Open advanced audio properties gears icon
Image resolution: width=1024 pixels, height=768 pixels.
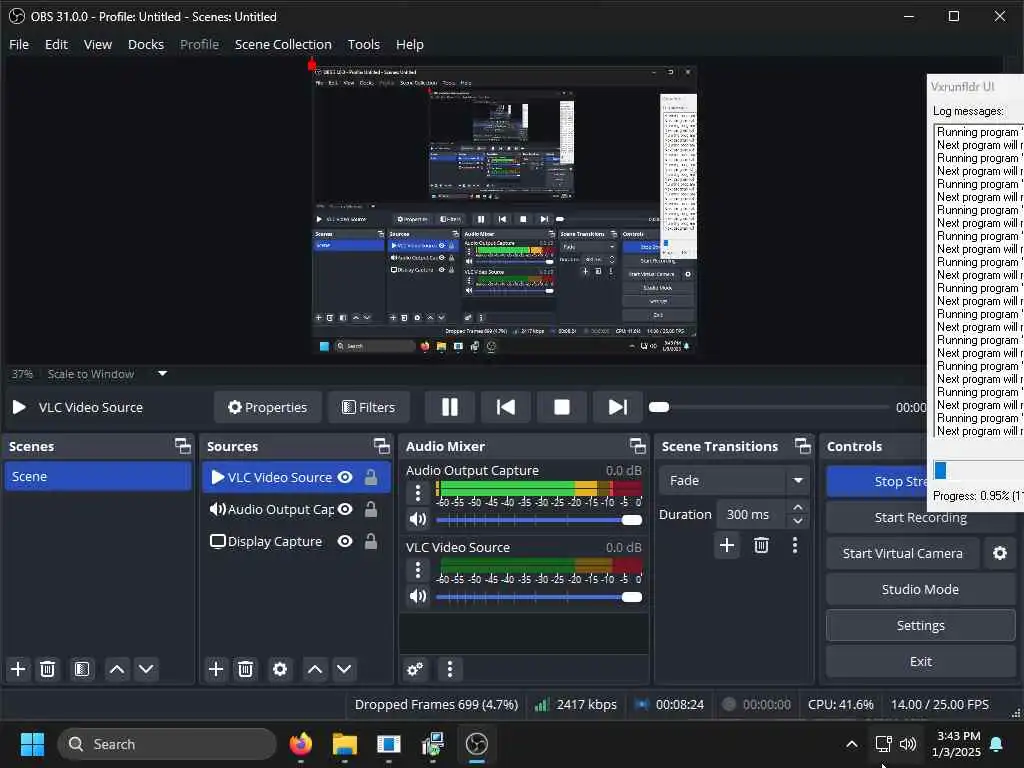click(x=415, y=669)
